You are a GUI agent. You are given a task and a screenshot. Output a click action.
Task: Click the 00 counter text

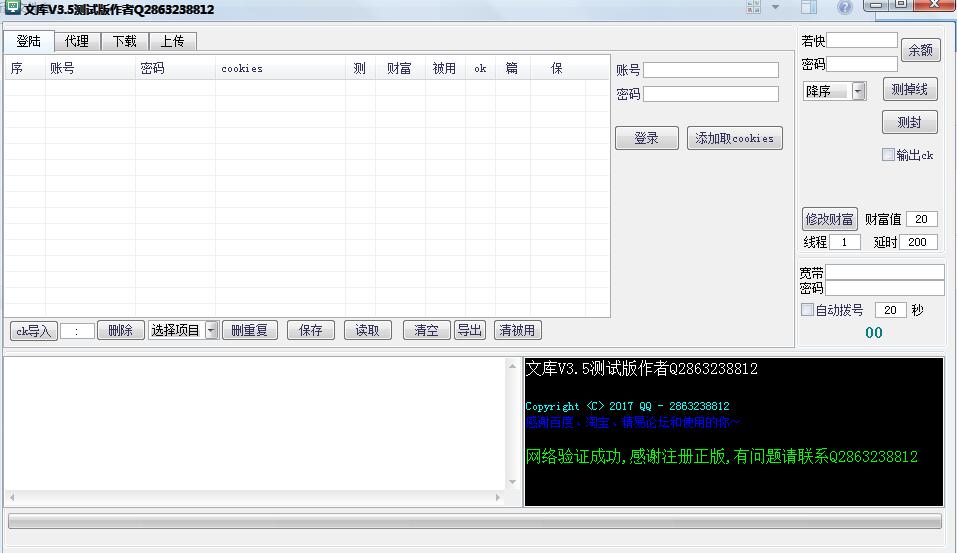click(874, 333)
